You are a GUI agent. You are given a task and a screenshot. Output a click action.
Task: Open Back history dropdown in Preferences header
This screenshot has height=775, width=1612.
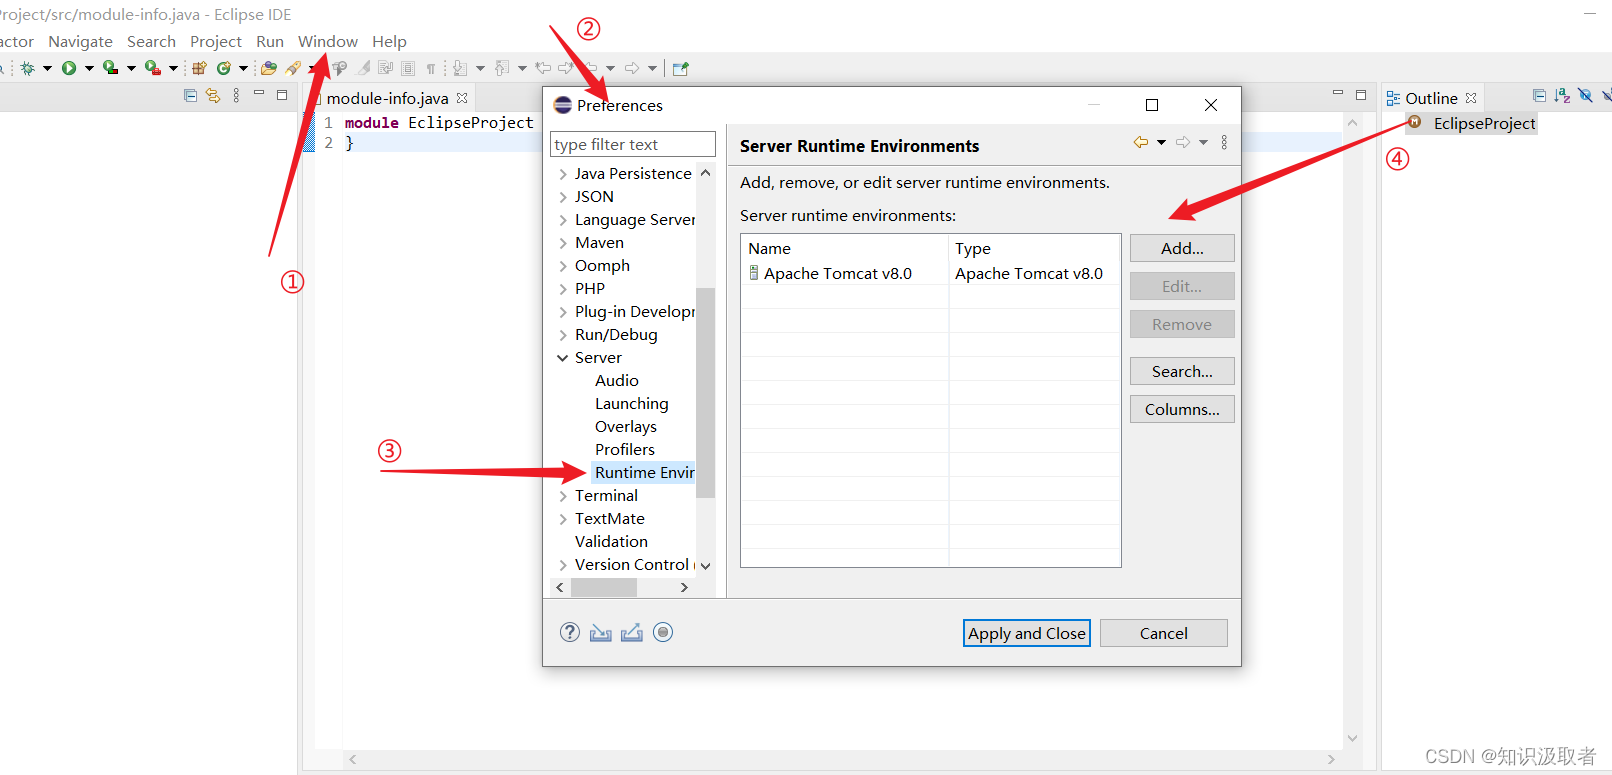pos(1161,143)
